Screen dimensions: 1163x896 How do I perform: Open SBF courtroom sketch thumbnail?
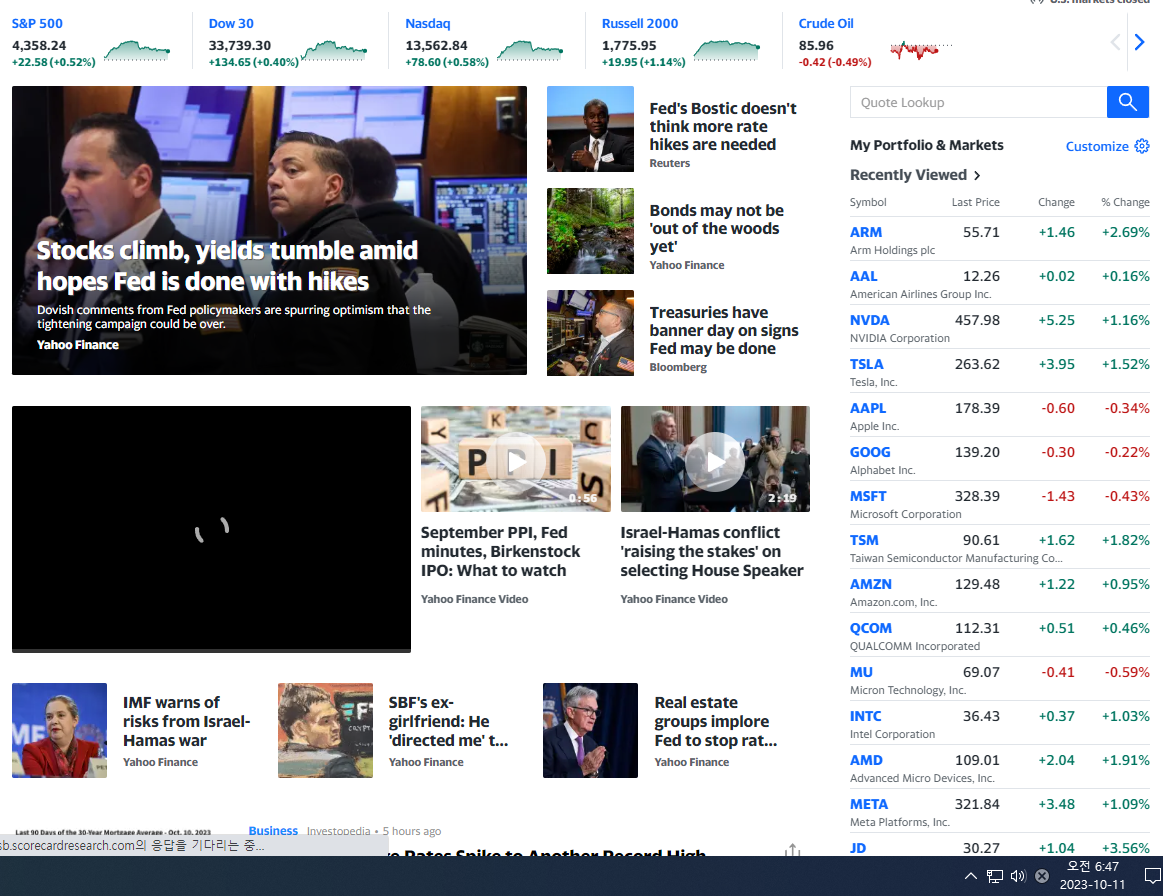point(325,731)
